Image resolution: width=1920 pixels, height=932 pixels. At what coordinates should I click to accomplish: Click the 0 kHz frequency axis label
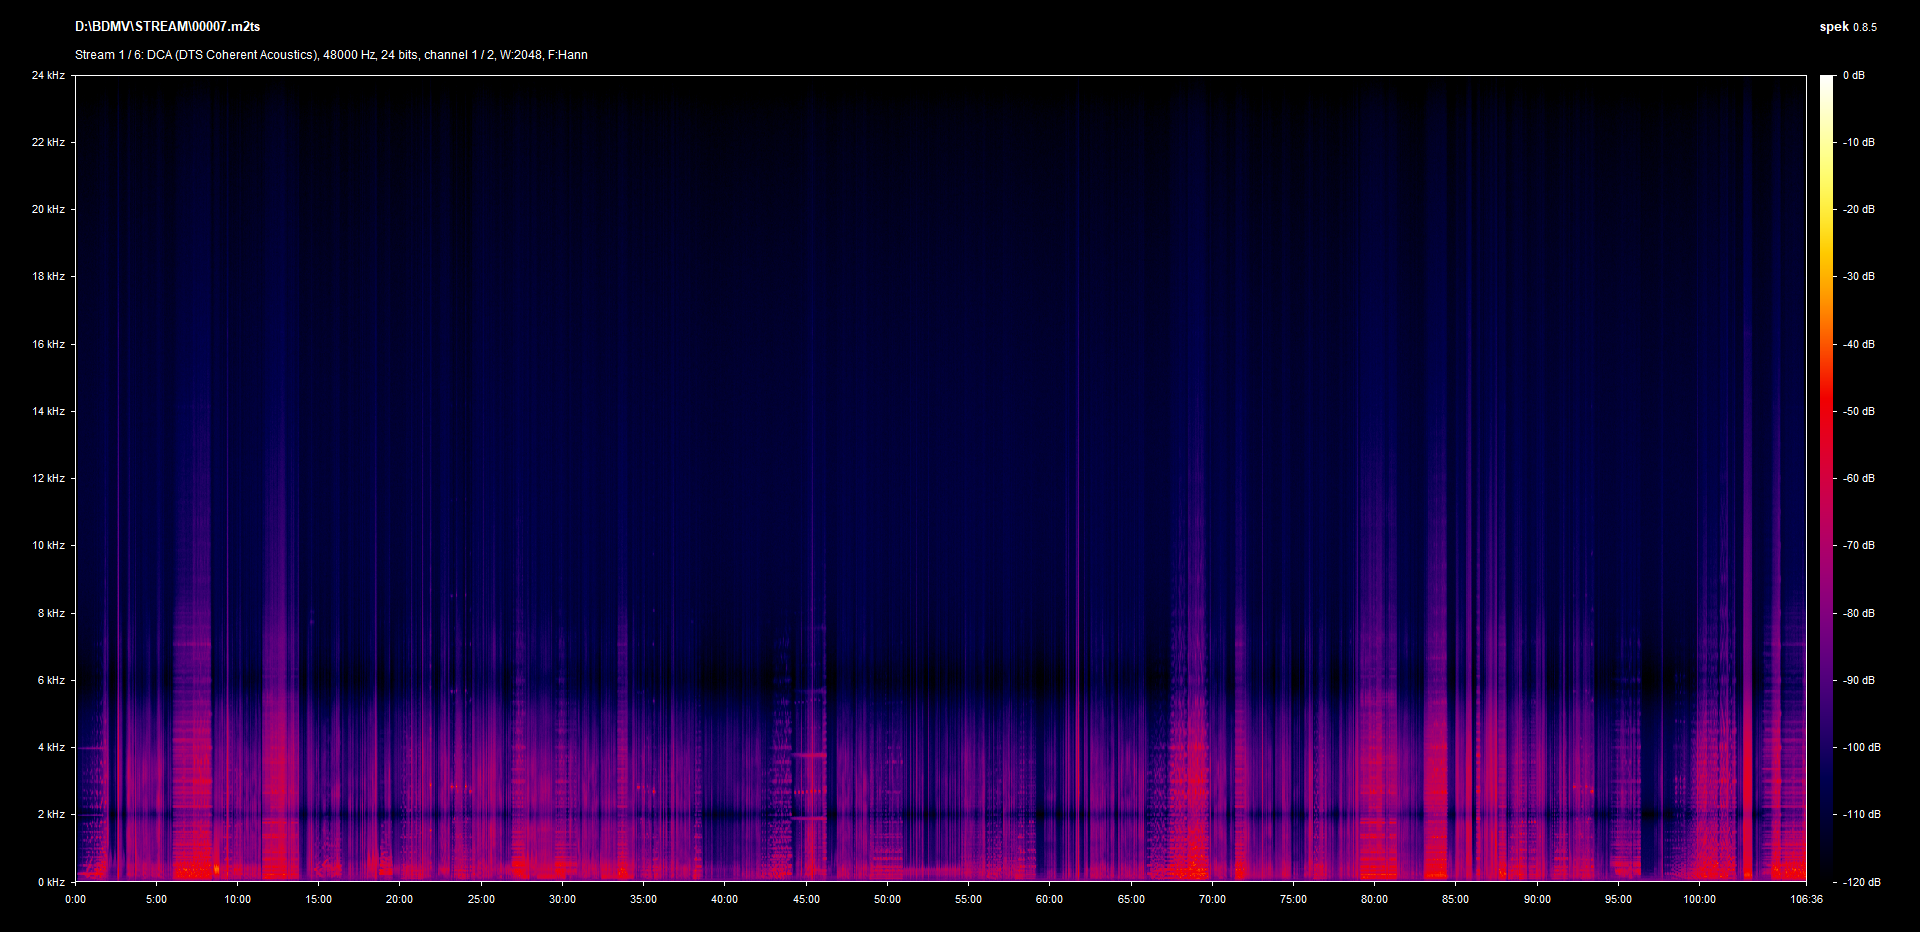pos(51,882)
